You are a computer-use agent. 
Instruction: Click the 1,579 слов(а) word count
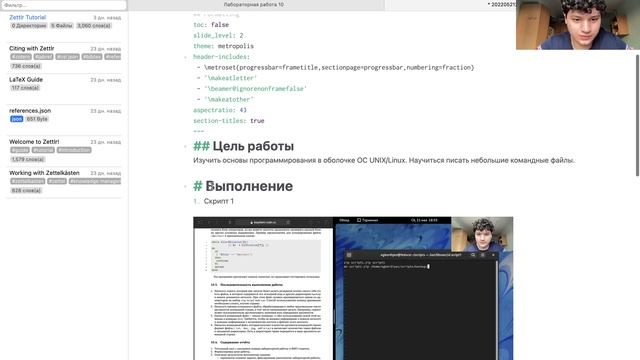(27, 159)
